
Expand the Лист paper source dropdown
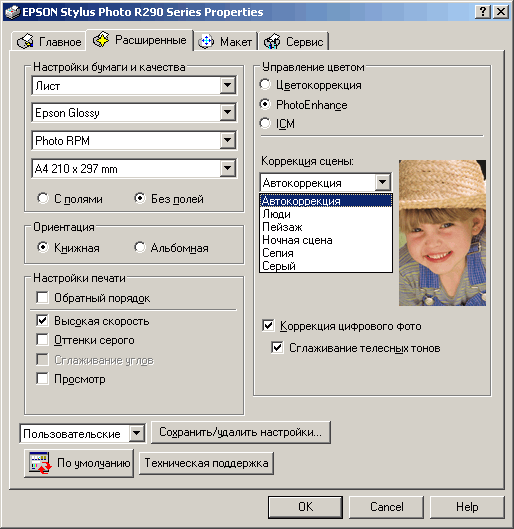(228, 85)
